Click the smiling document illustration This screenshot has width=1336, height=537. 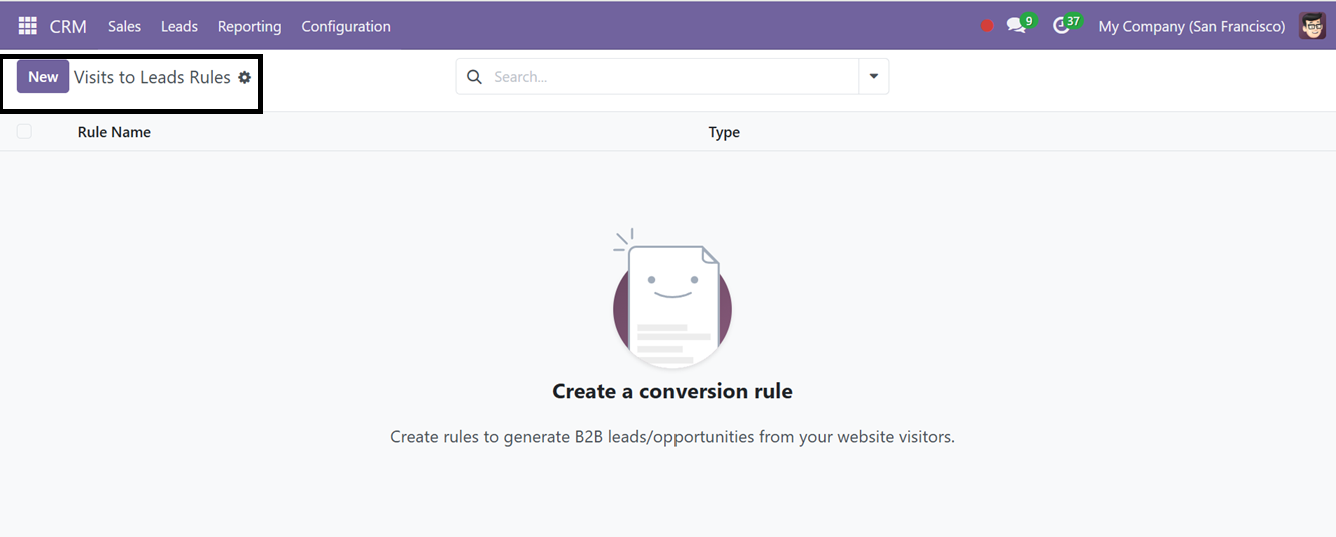coord(672,299)
